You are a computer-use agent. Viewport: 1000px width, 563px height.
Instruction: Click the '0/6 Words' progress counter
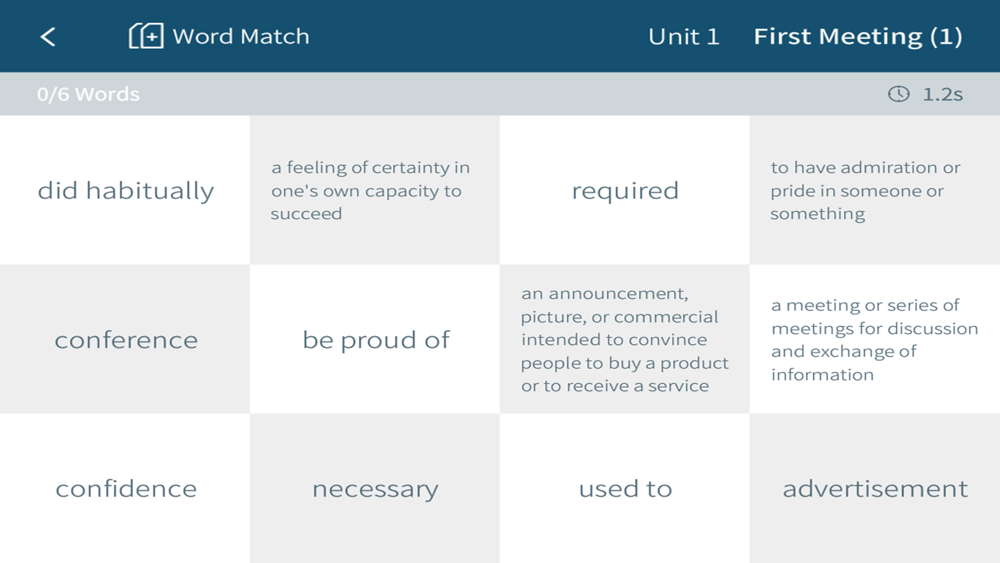[88, 94]
